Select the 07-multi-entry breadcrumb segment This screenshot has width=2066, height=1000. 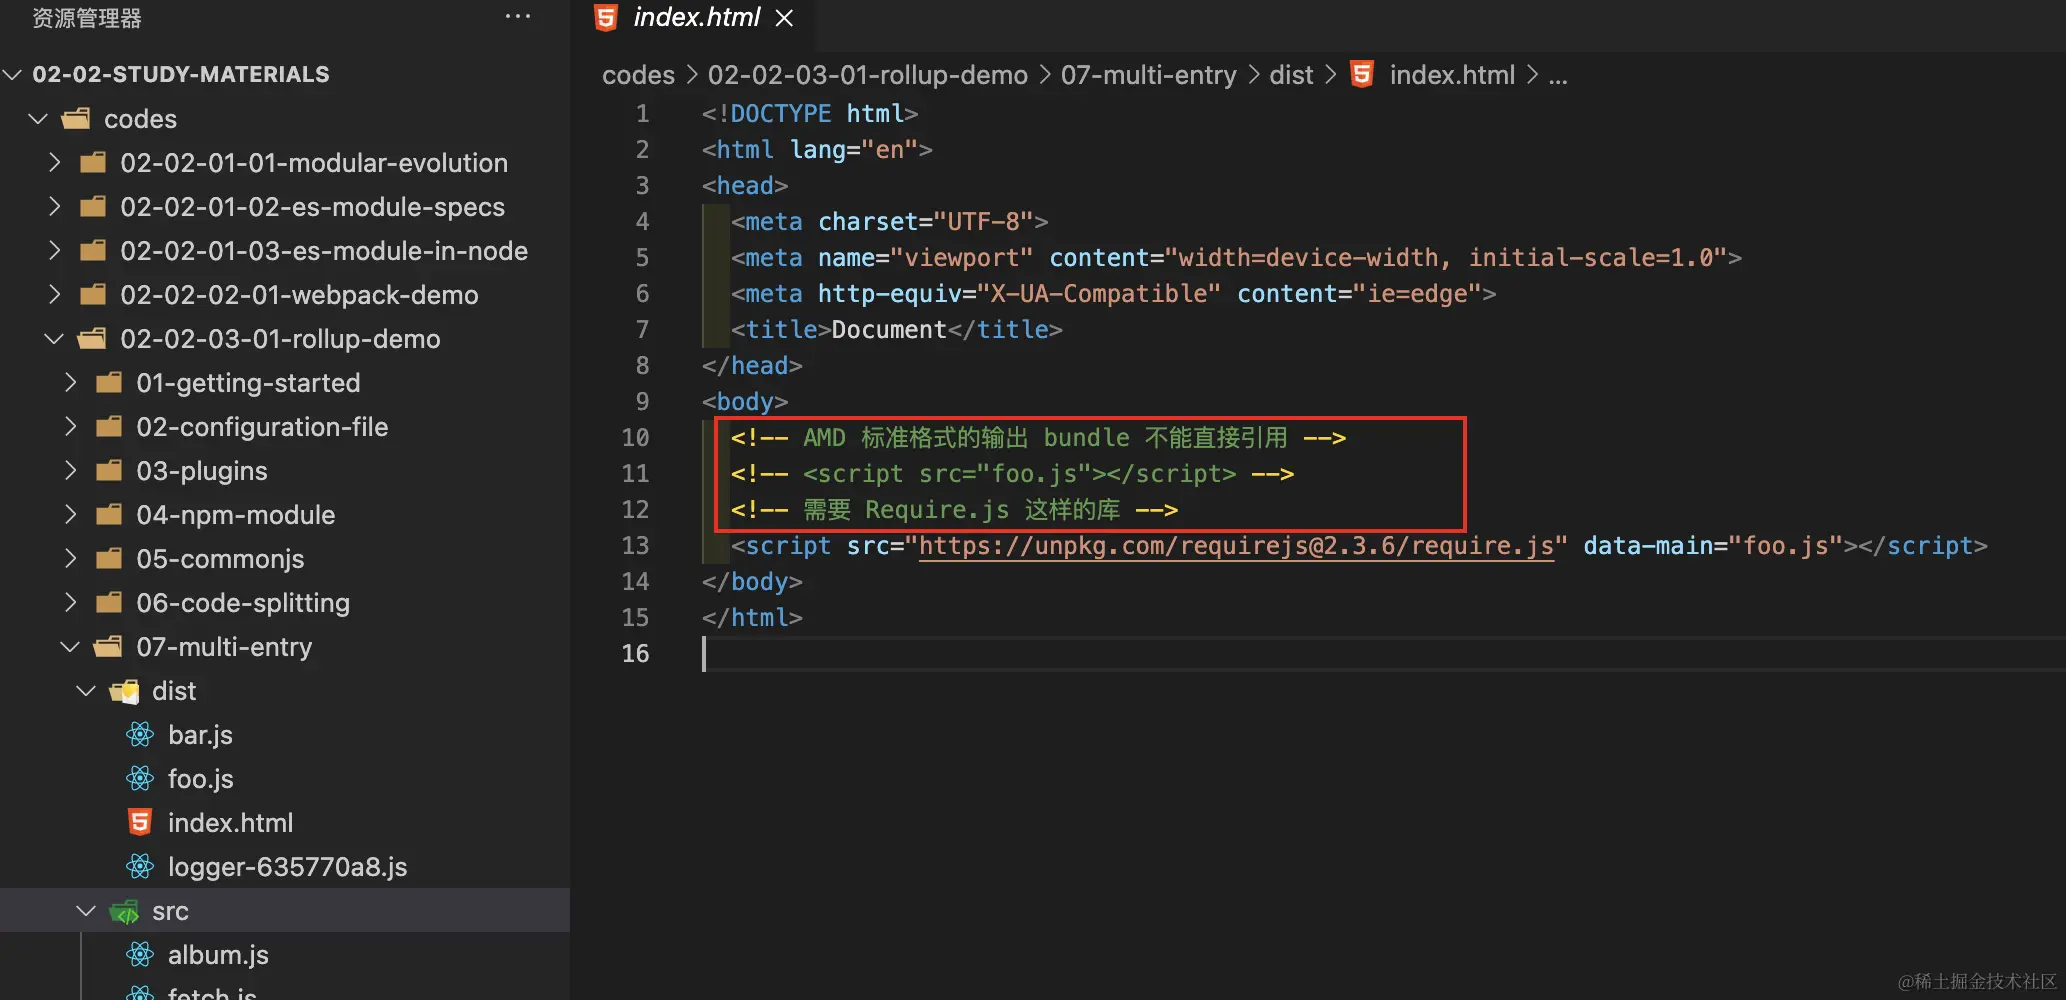[x=1149, y=75]
